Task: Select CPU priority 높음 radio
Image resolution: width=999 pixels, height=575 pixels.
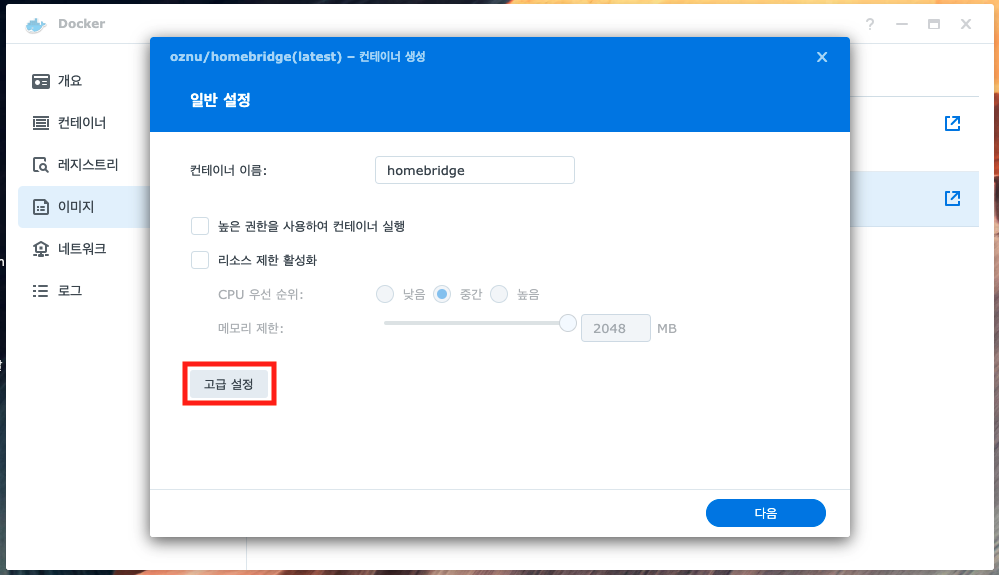Action: tap(499, 294)
